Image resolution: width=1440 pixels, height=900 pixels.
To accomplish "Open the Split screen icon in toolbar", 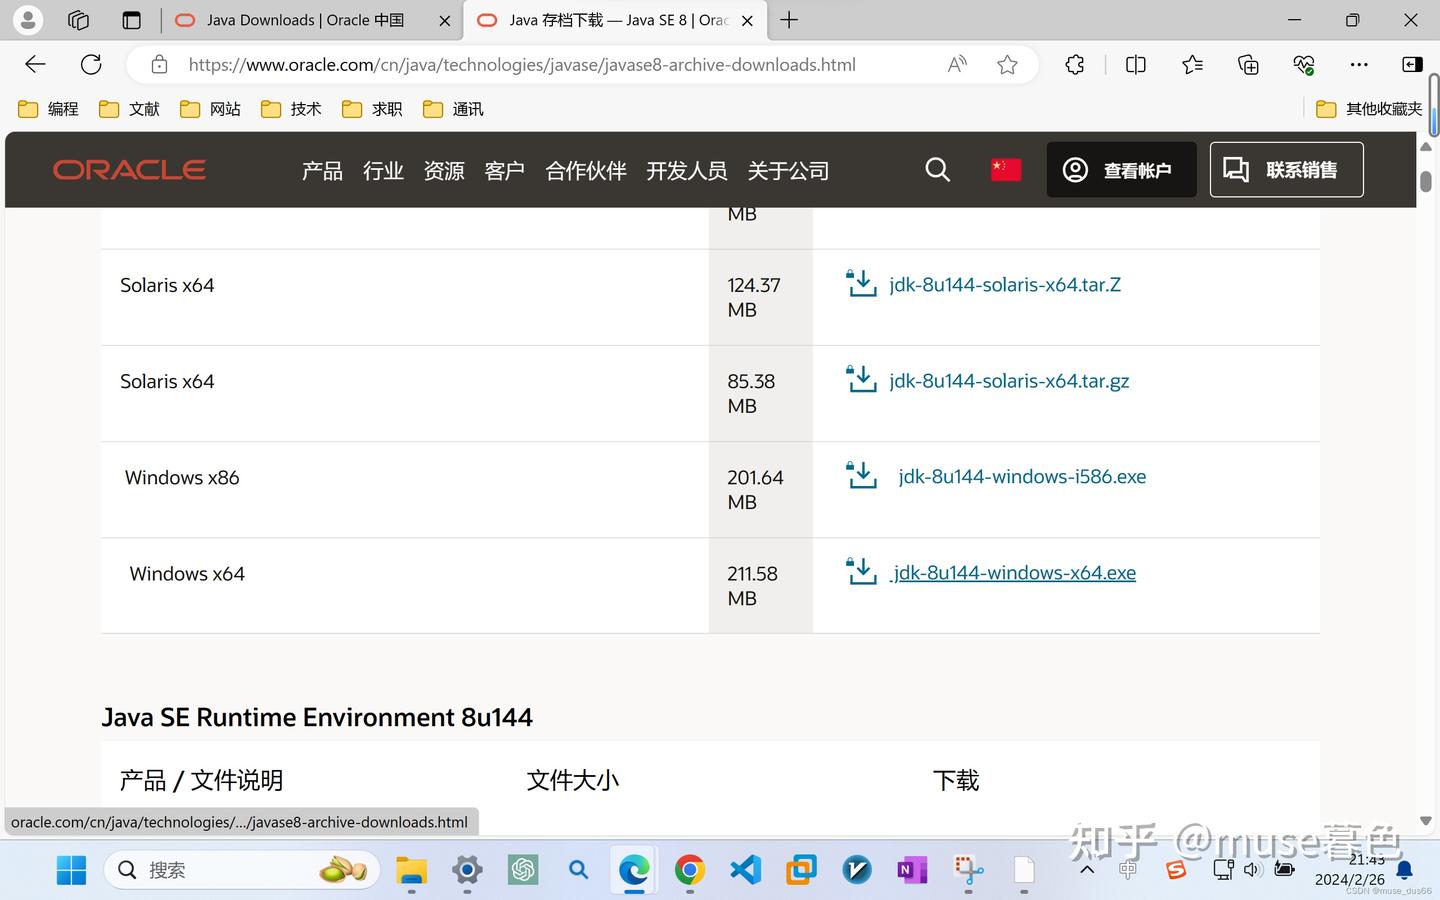I will click(1135, 64).
